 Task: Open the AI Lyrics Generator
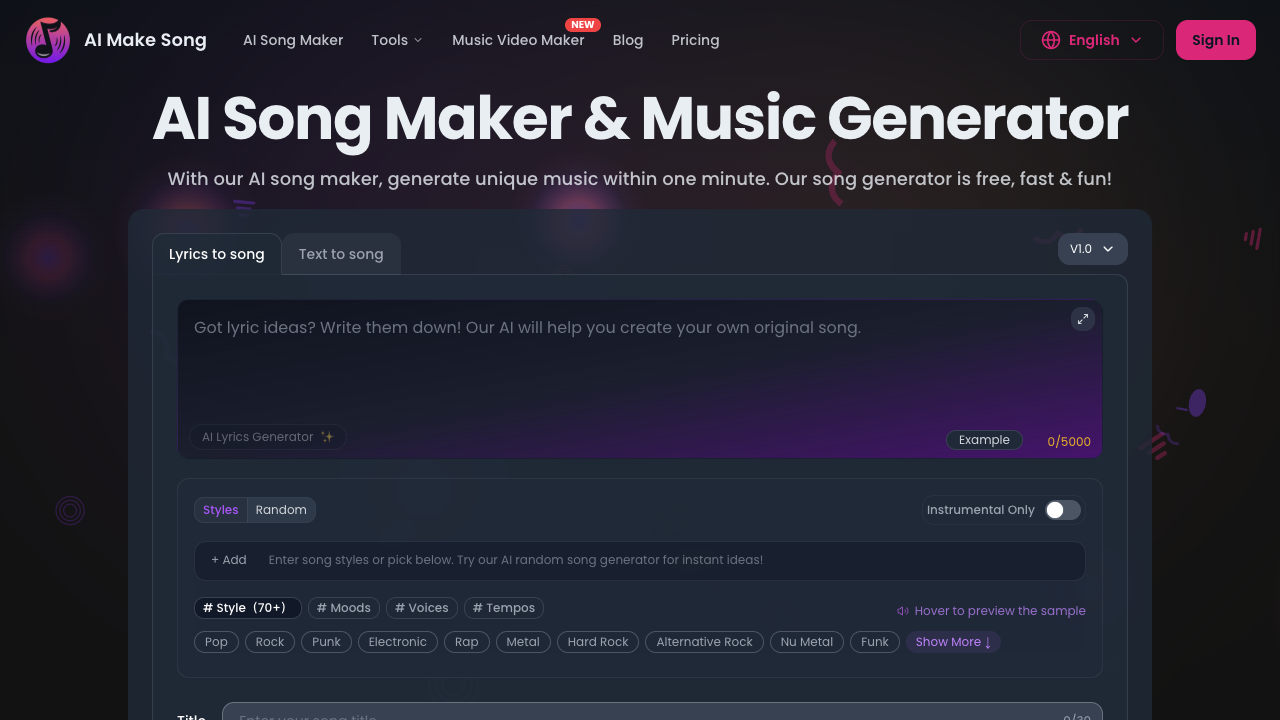pos(267,437)
